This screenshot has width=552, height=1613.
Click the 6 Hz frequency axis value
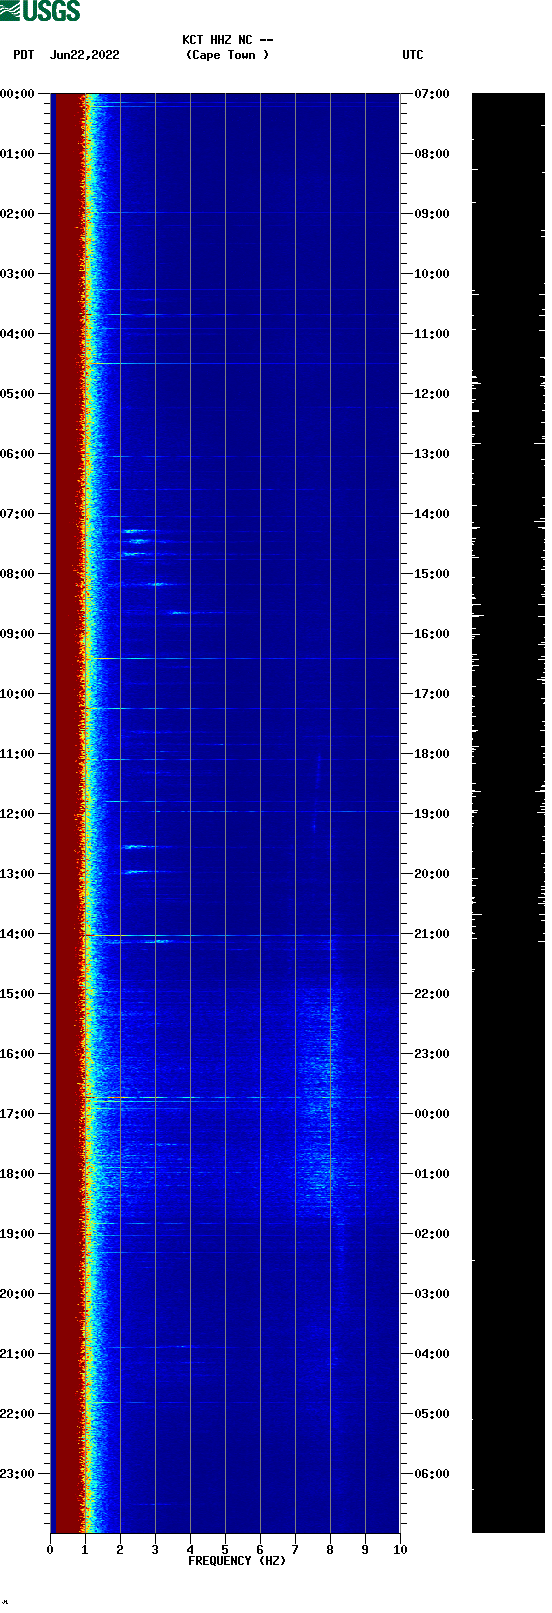click(260, 1550)
